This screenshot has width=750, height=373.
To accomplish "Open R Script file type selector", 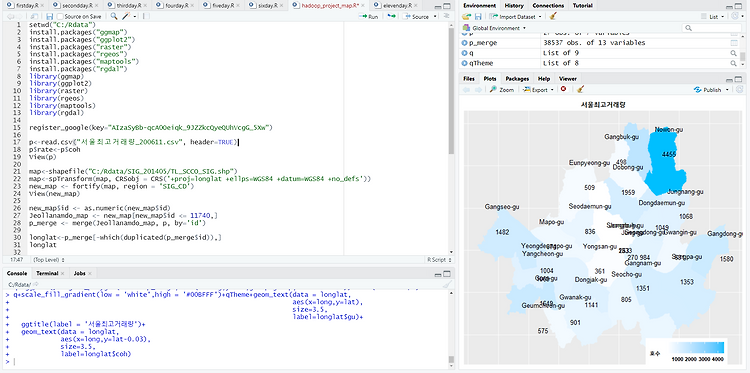I will pyautogui.click(x=439, y=260).
